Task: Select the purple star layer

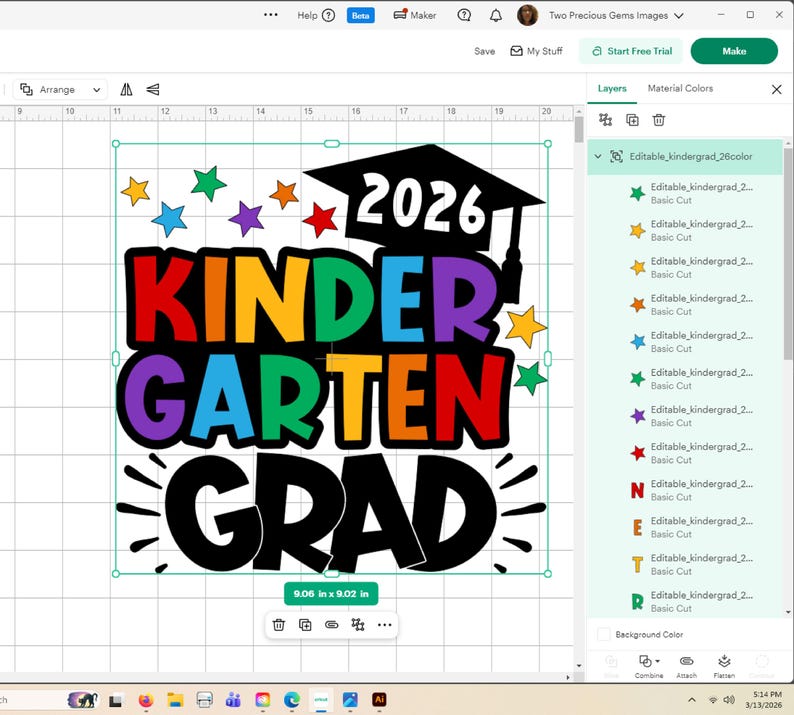Action: tap(685, 416)
